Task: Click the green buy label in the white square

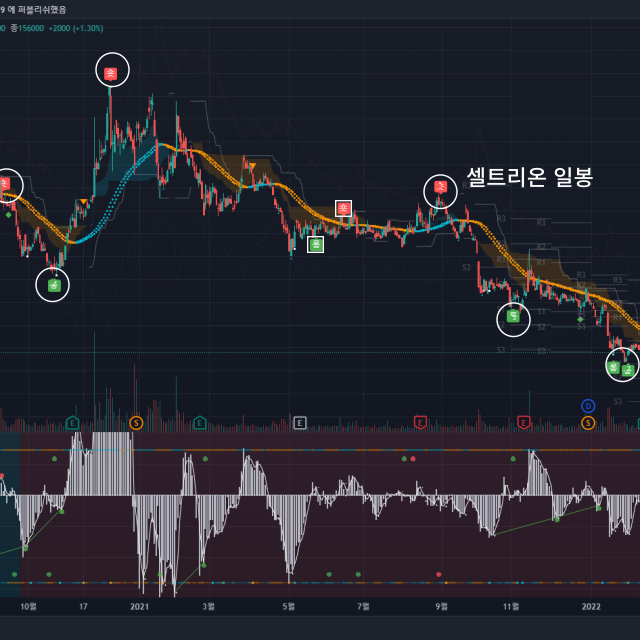Action: coord(316,244)
